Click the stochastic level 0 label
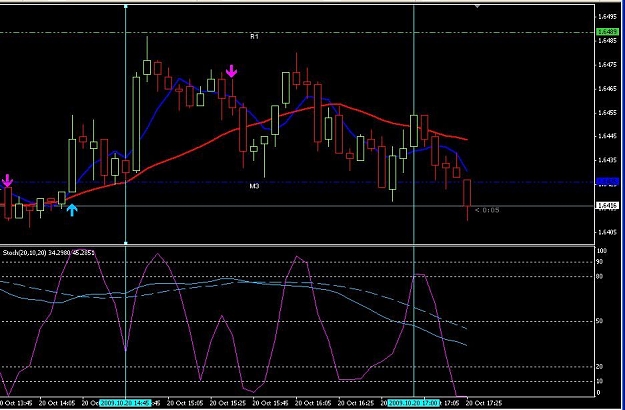The height and width of the screenshot is (410, 625). [x=598, y=393]
